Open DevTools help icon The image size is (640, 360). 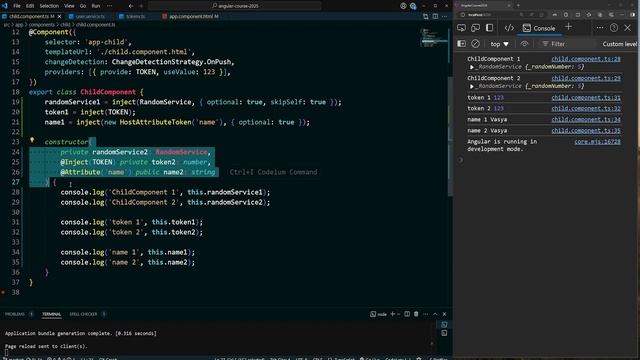[613, 27]
